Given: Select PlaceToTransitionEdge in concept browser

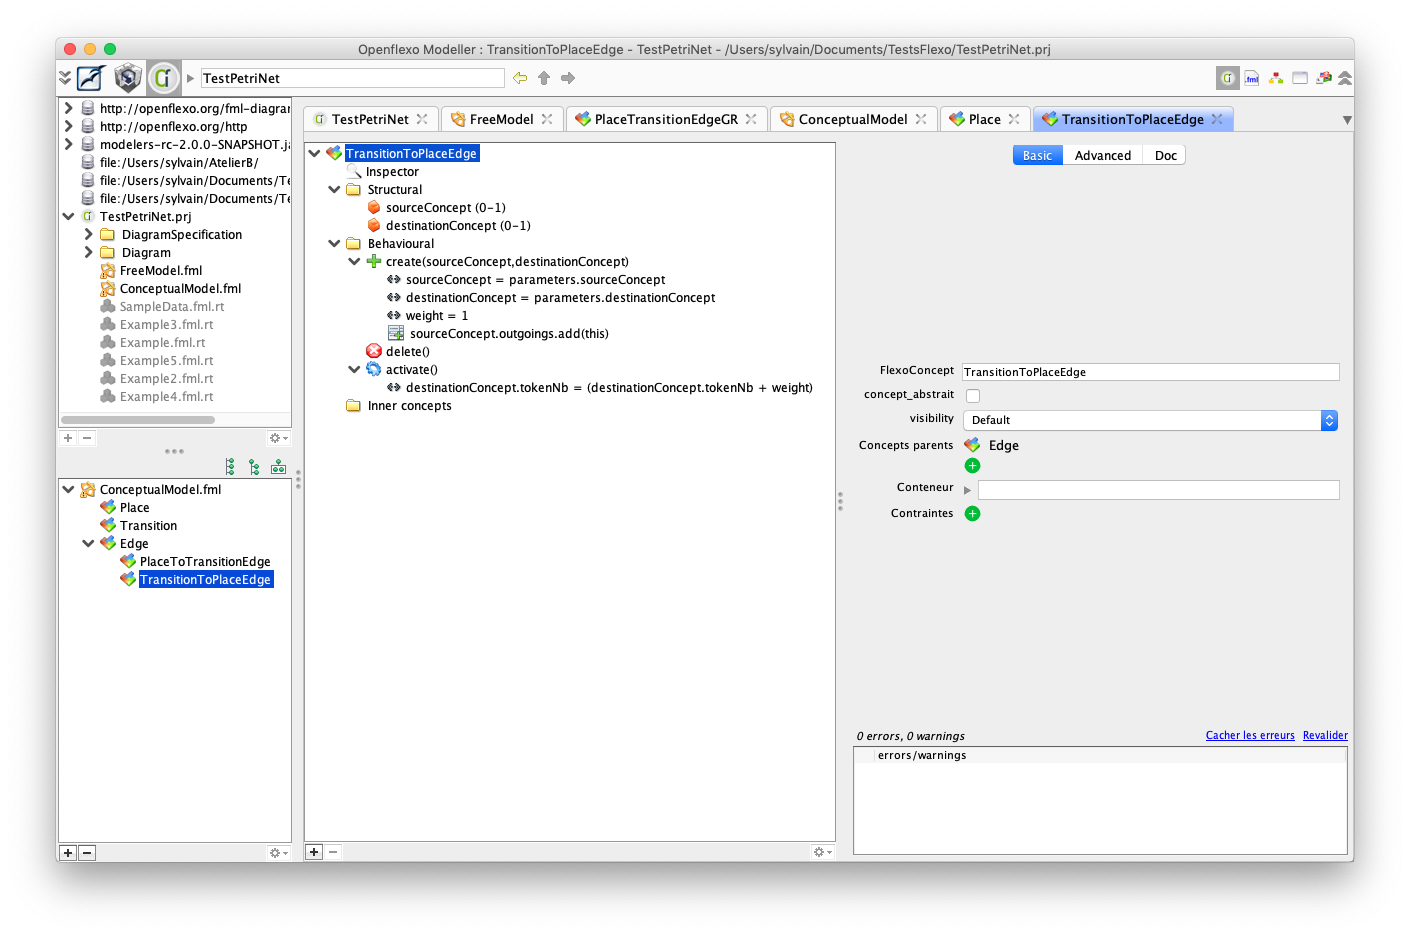Looking at the screenshot, I should click(205, 562).
